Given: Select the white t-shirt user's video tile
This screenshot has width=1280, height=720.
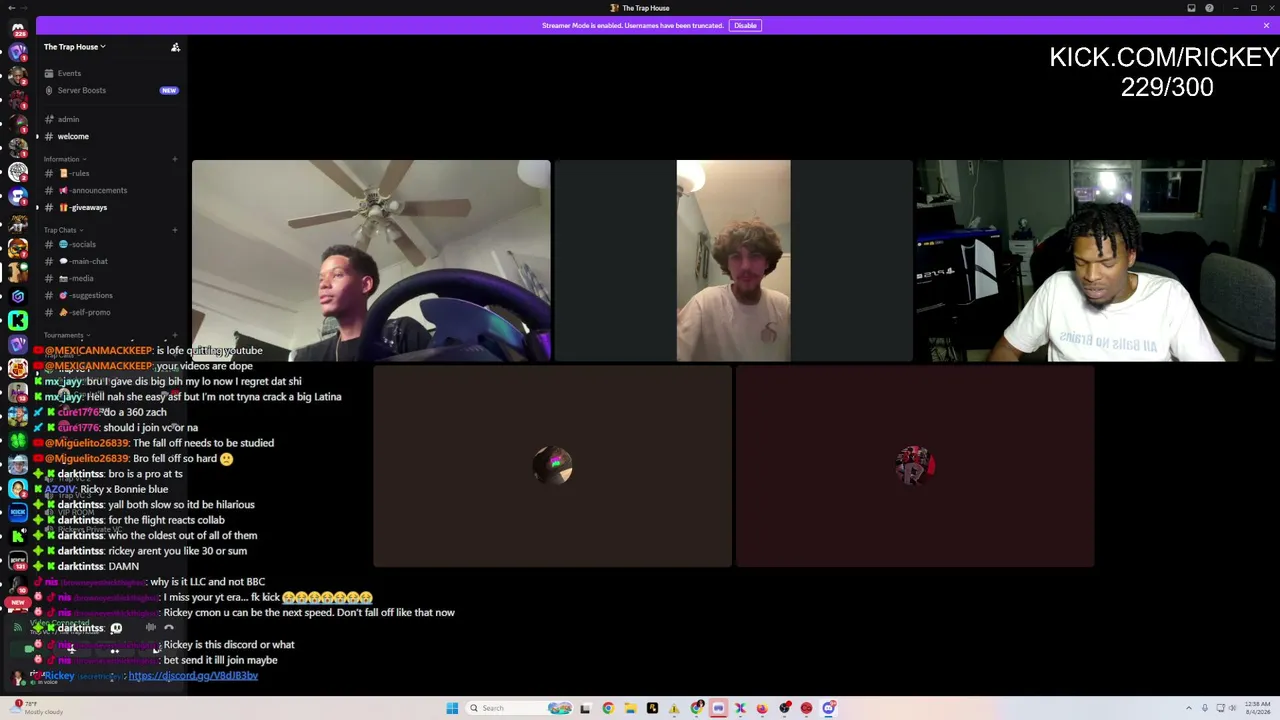Looking at the screenshot, I should pos(1096,260).
